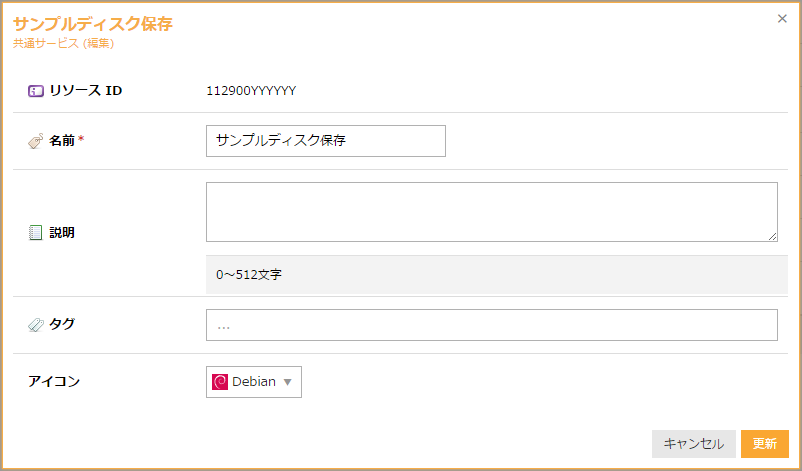Click the tag icon beside タグ

[x=35, y=324]
